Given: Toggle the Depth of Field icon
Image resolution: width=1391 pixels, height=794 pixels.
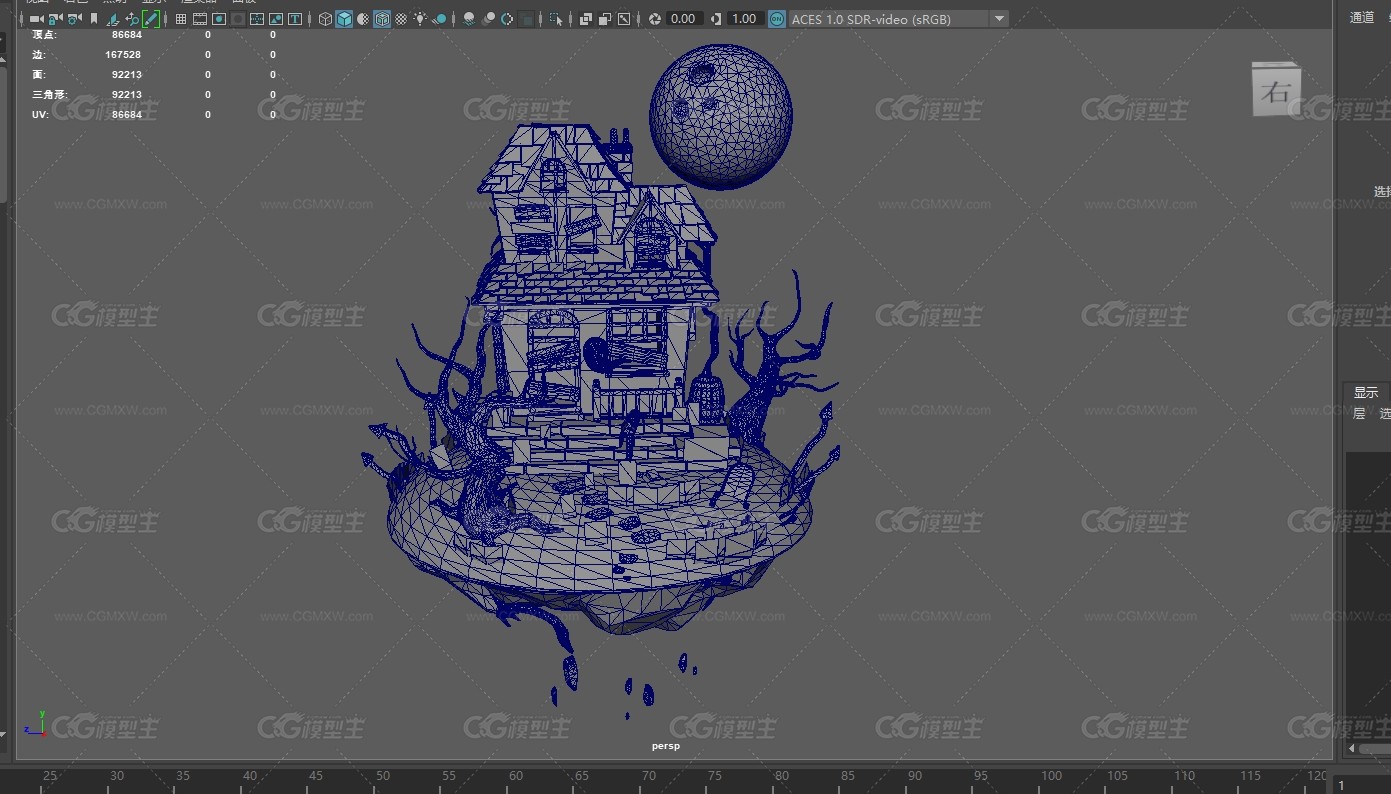Looking at the screenshot, I should 527,19.
